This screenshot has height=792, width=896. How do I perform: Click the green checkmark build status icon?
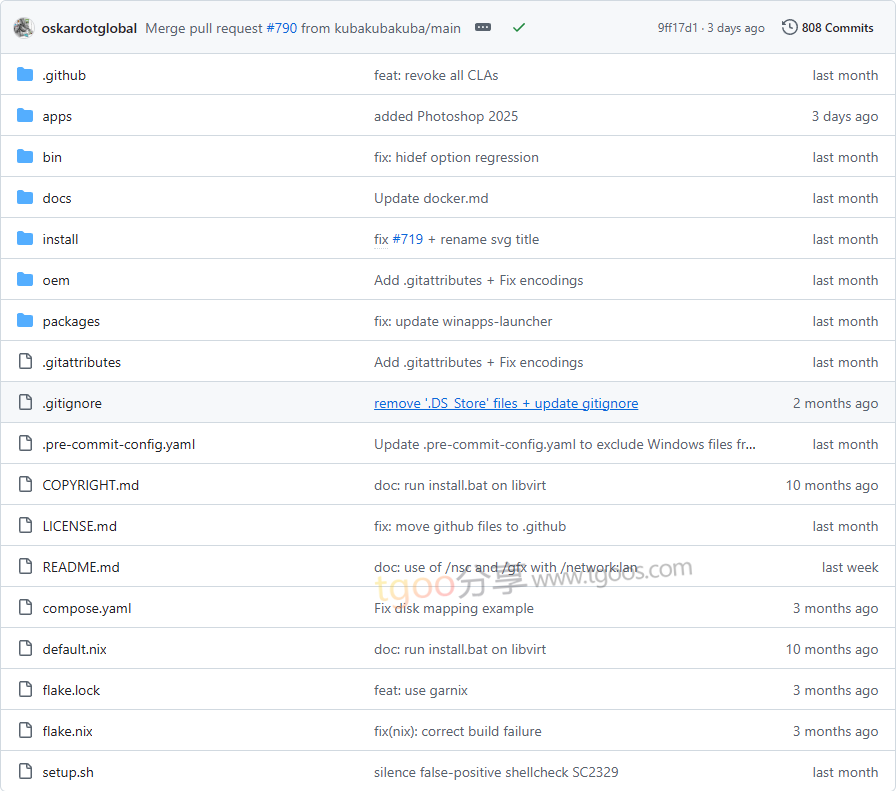[518, 28]
